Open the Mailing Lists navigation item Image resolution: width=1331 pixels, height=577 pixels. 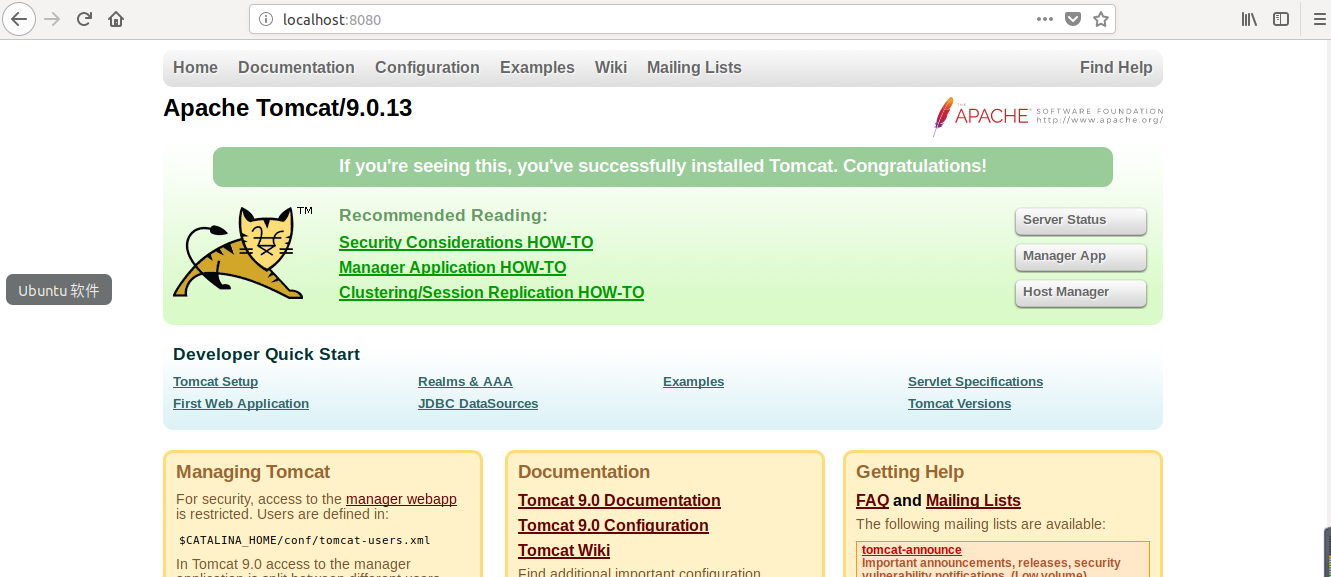694,68
